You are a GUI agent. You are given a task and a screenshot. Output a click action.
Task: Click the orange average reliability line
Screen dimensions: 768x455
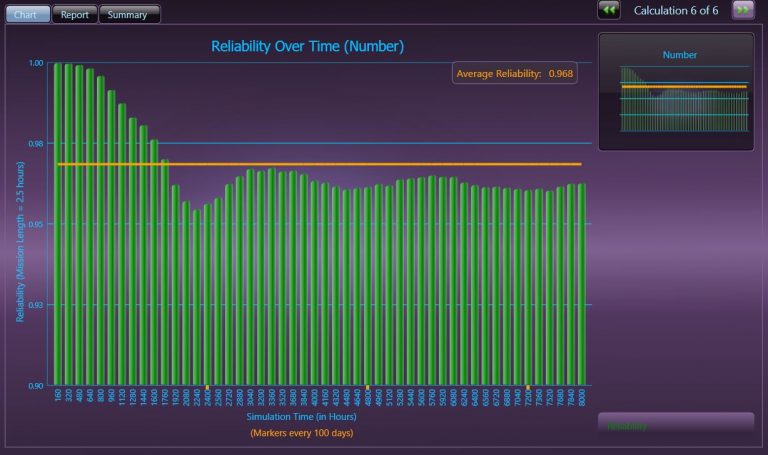coord(320,164)
